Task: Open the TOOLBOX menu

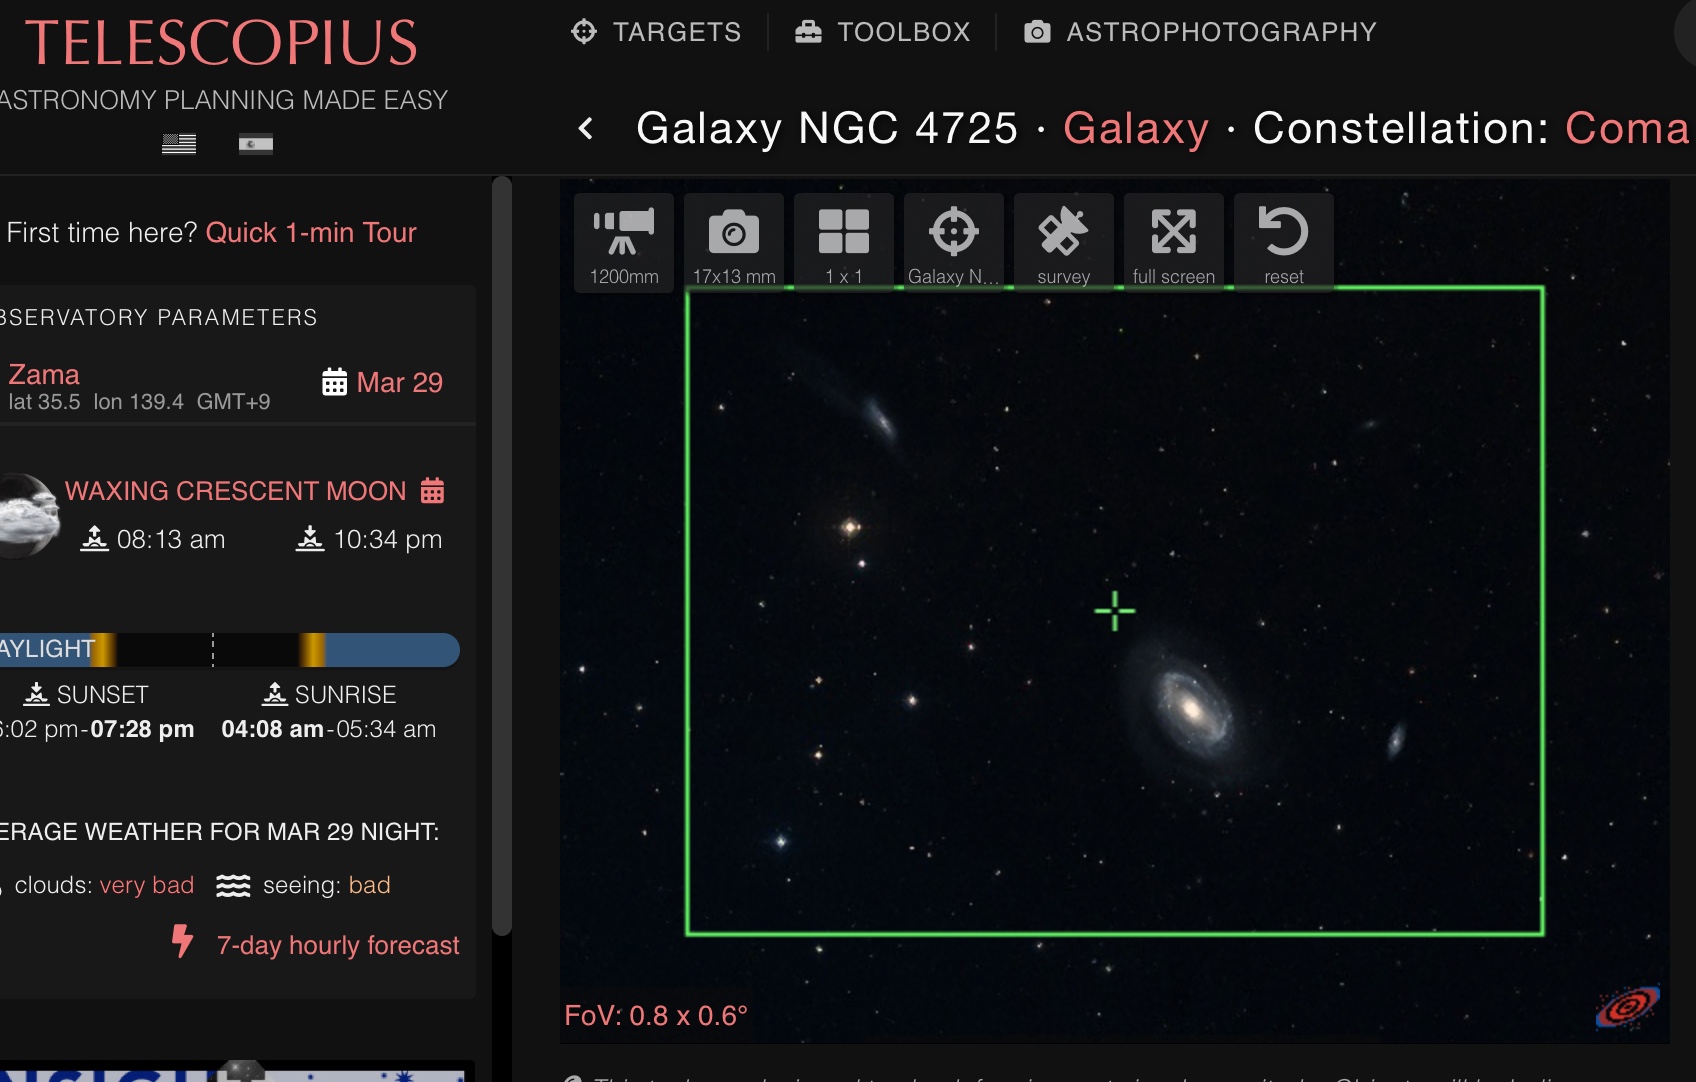Action: pyautogui.click(x=882, y=32)
